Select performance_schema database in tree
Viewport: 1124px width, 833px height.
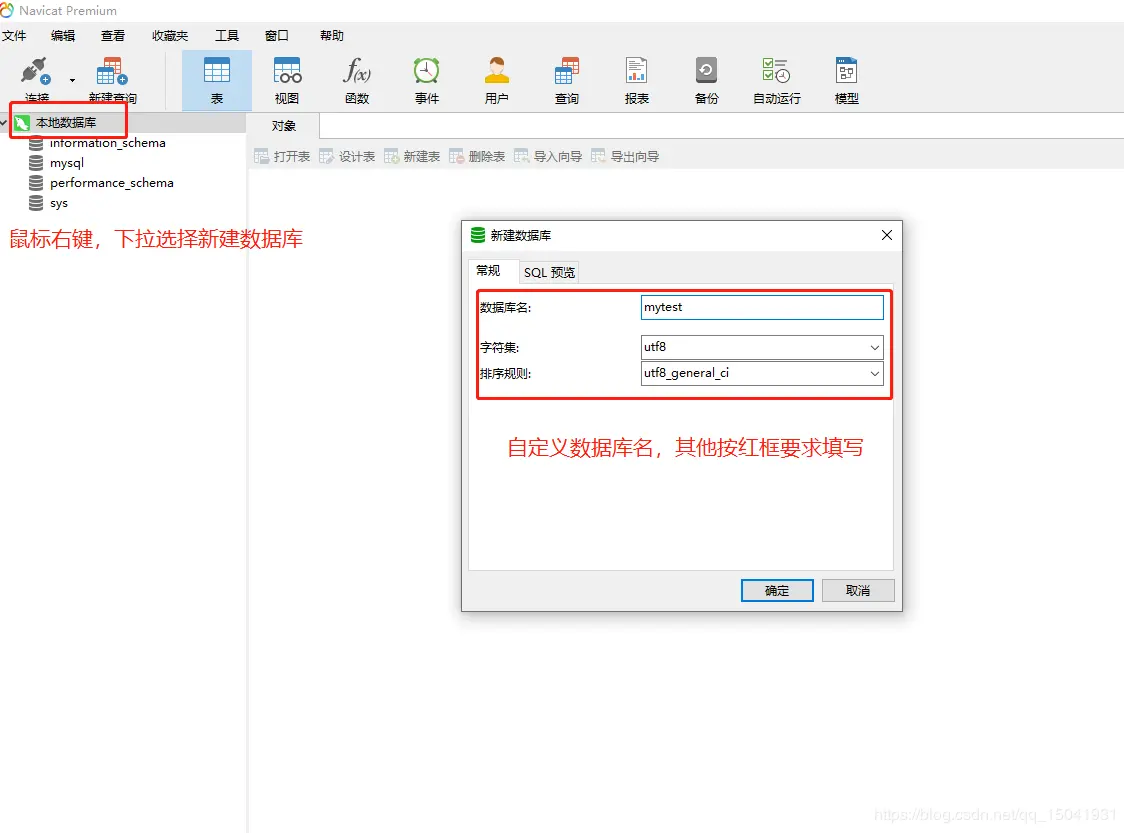click(112, 183)
